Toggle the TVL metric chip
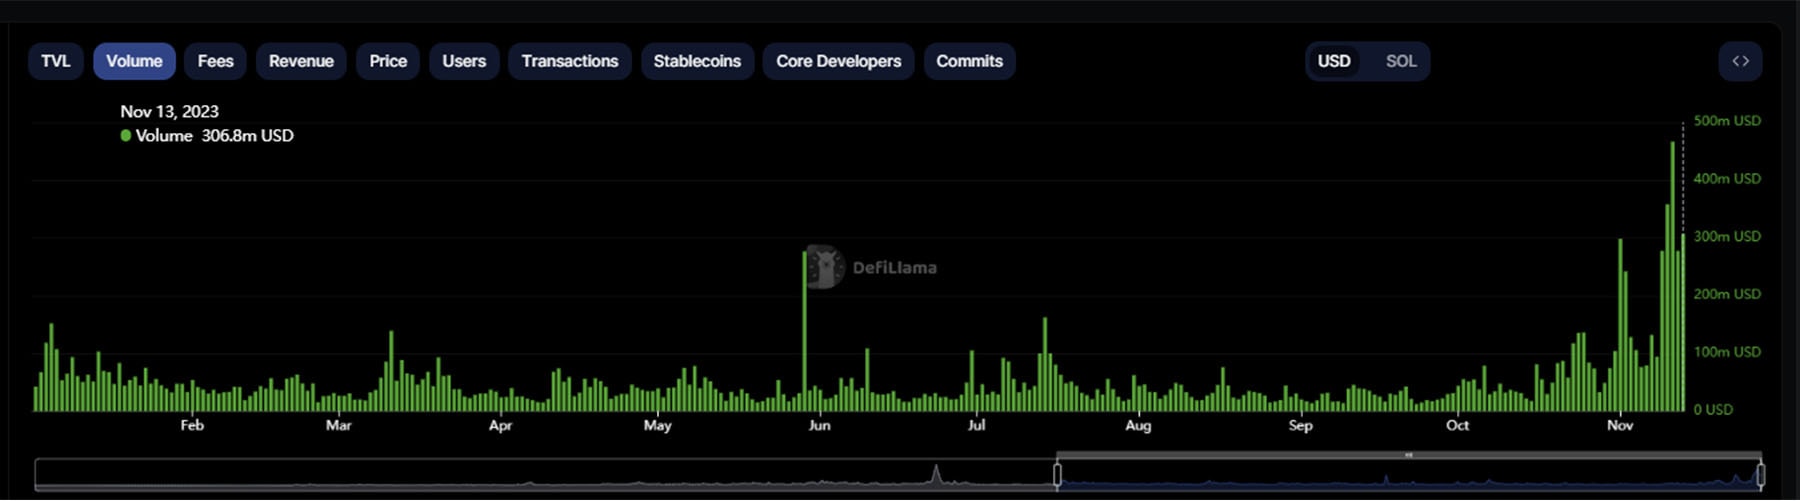The height and width of the screenshot is (501, 1800). click(x=56, y=61)
